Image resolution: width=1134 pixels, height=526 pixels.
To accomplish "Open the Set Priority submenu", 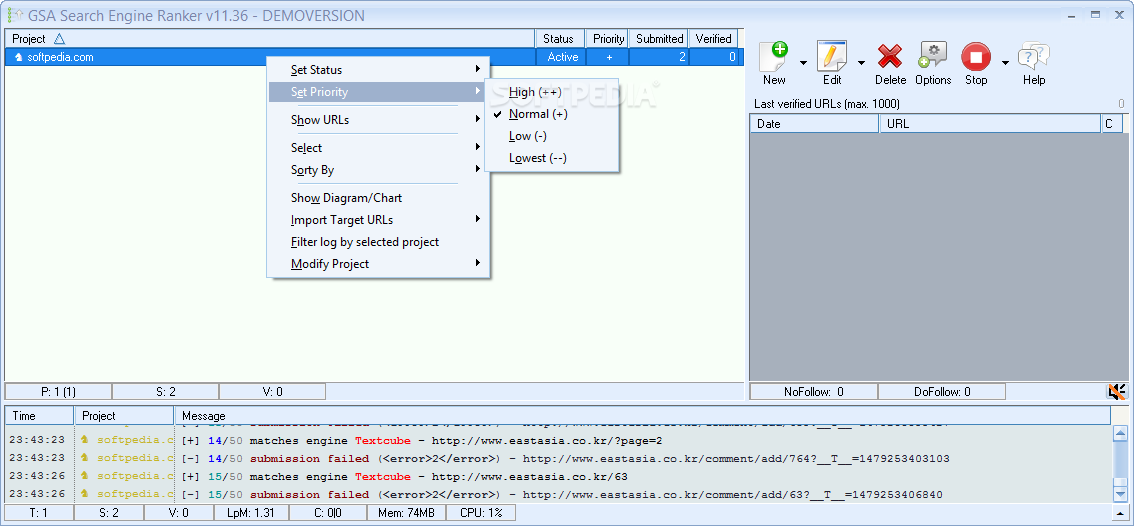I will coord(379,92).
